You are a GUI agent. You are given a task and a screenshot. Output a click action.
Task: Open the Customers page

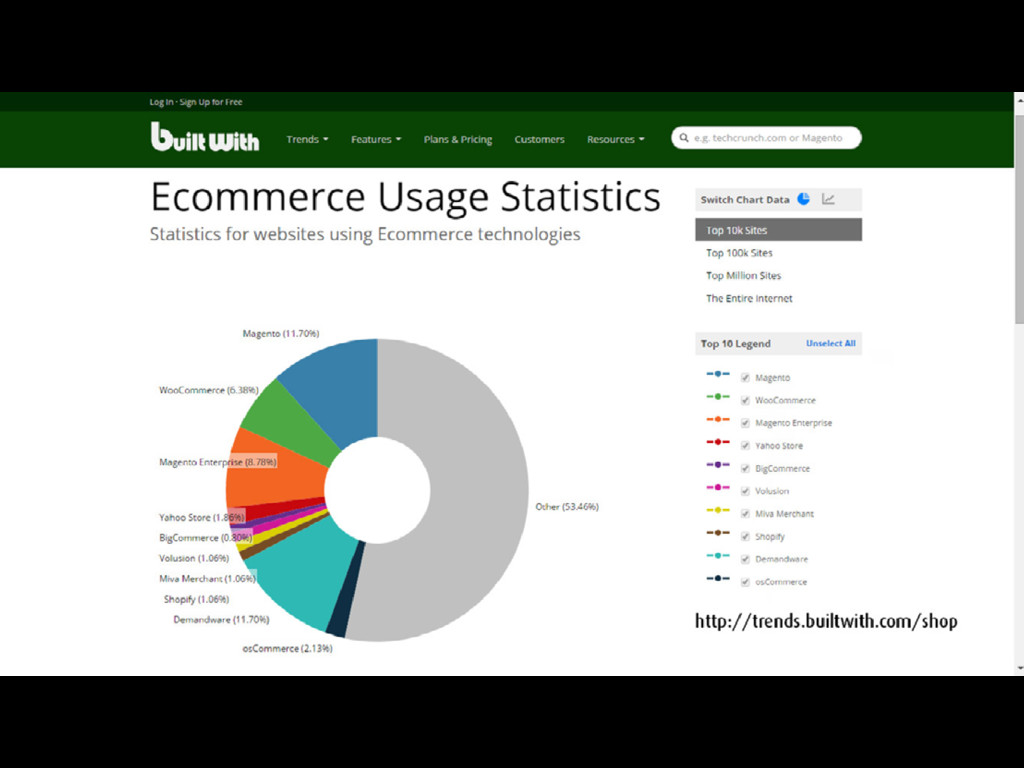[539, 139]
